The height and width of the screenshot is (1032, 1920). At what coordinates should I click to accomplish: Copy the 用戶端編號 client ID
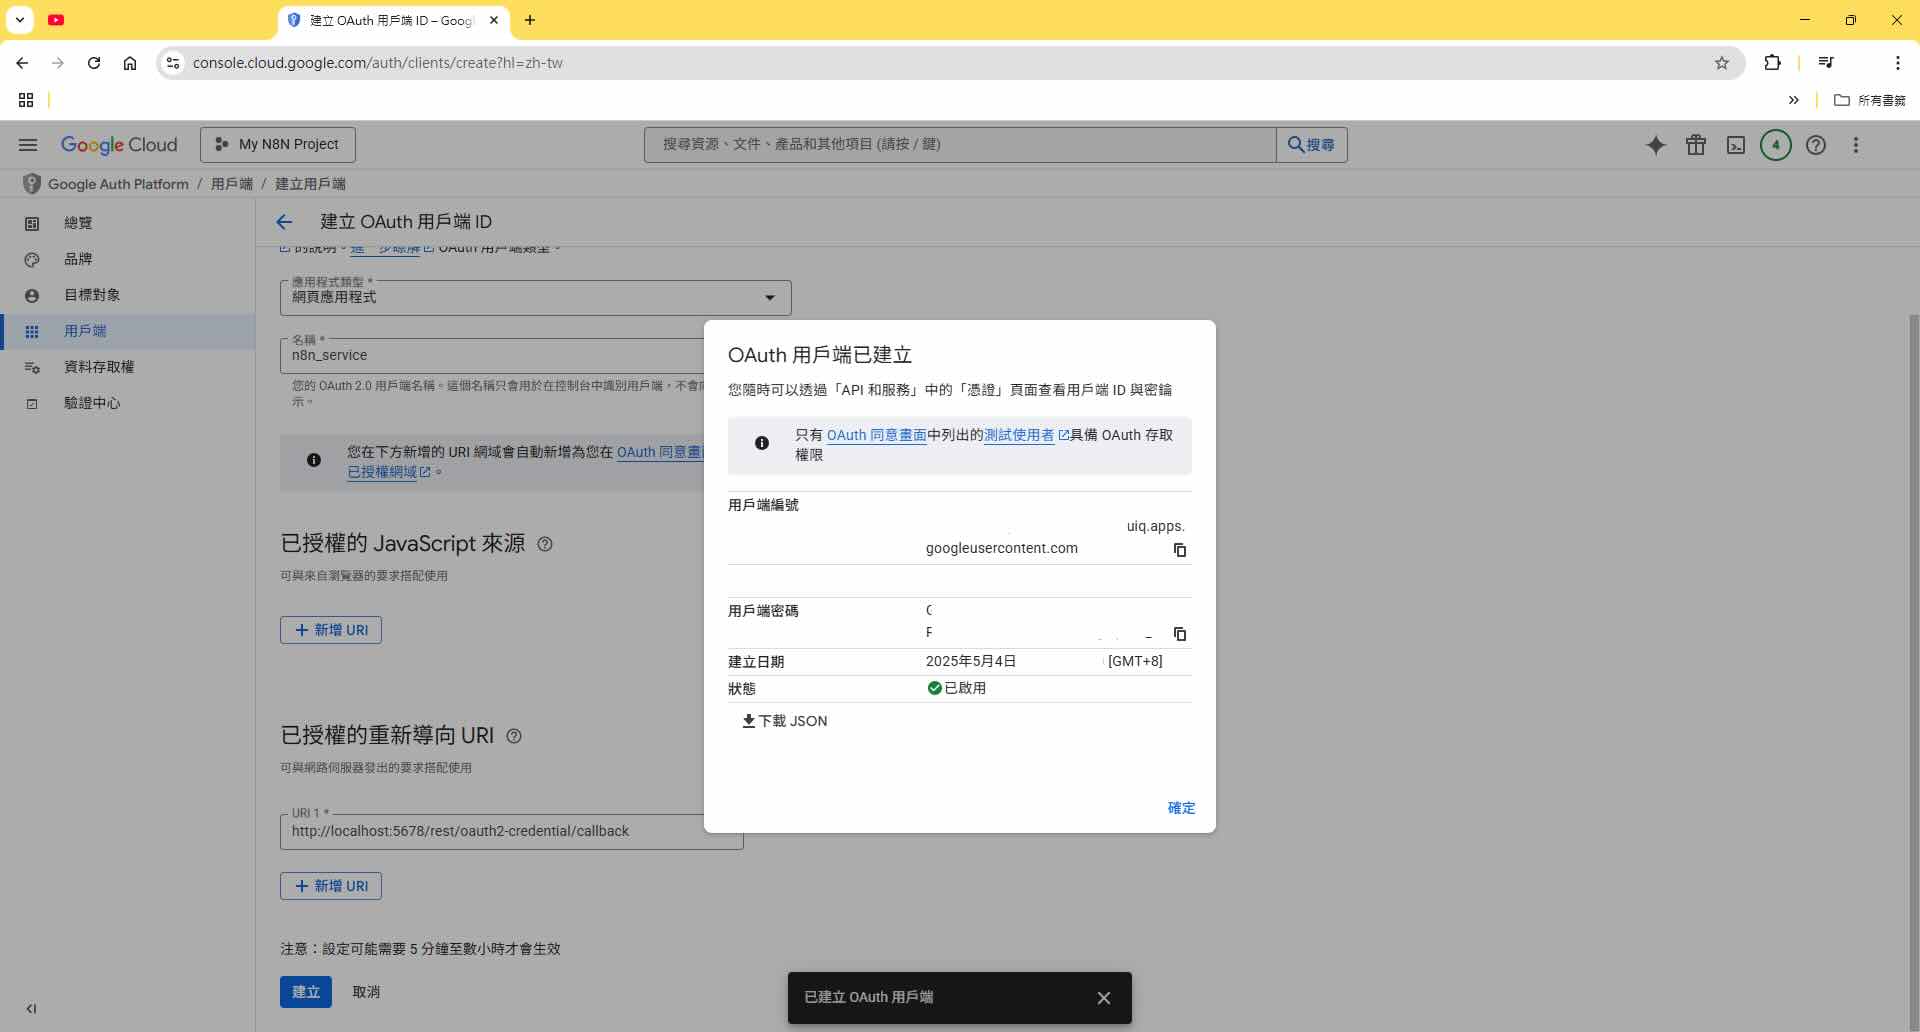point(1181,550)
